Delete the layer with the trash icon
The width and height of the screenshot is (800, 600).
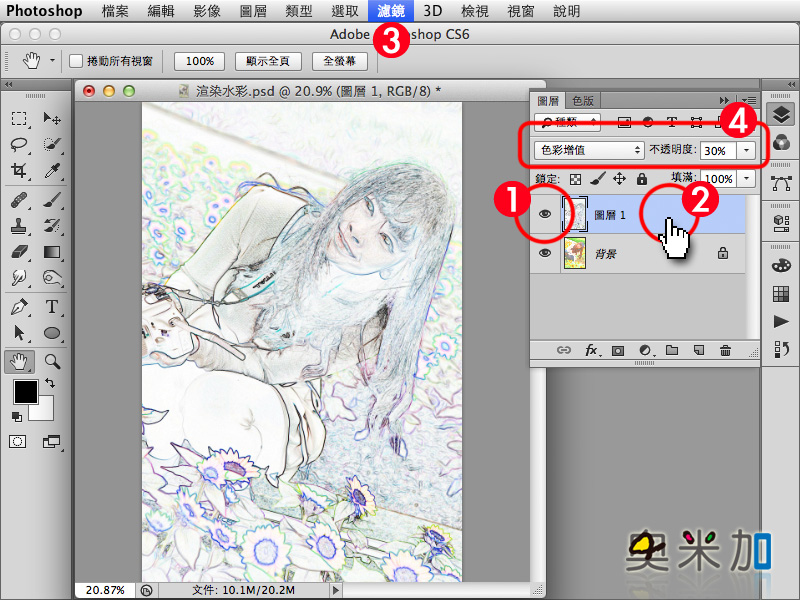(x=725, y=351)
